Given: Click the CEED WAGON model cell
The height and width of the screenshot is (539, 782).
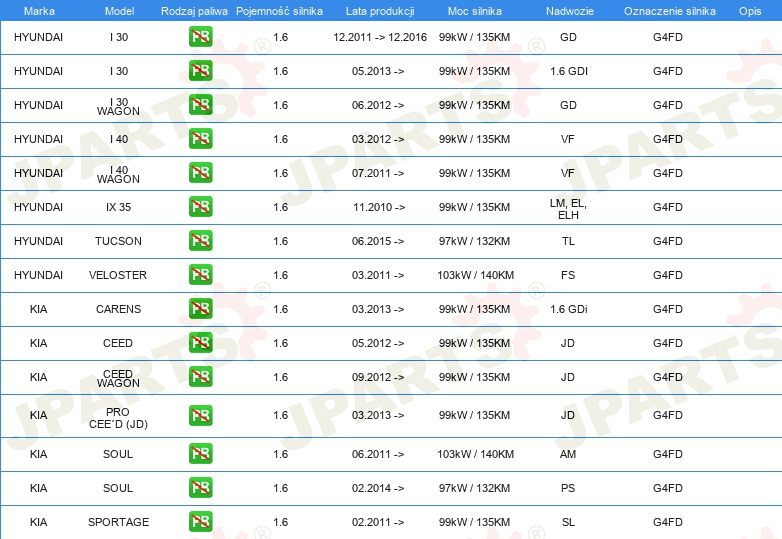Looking at the screenshot, I should point(118,378).
